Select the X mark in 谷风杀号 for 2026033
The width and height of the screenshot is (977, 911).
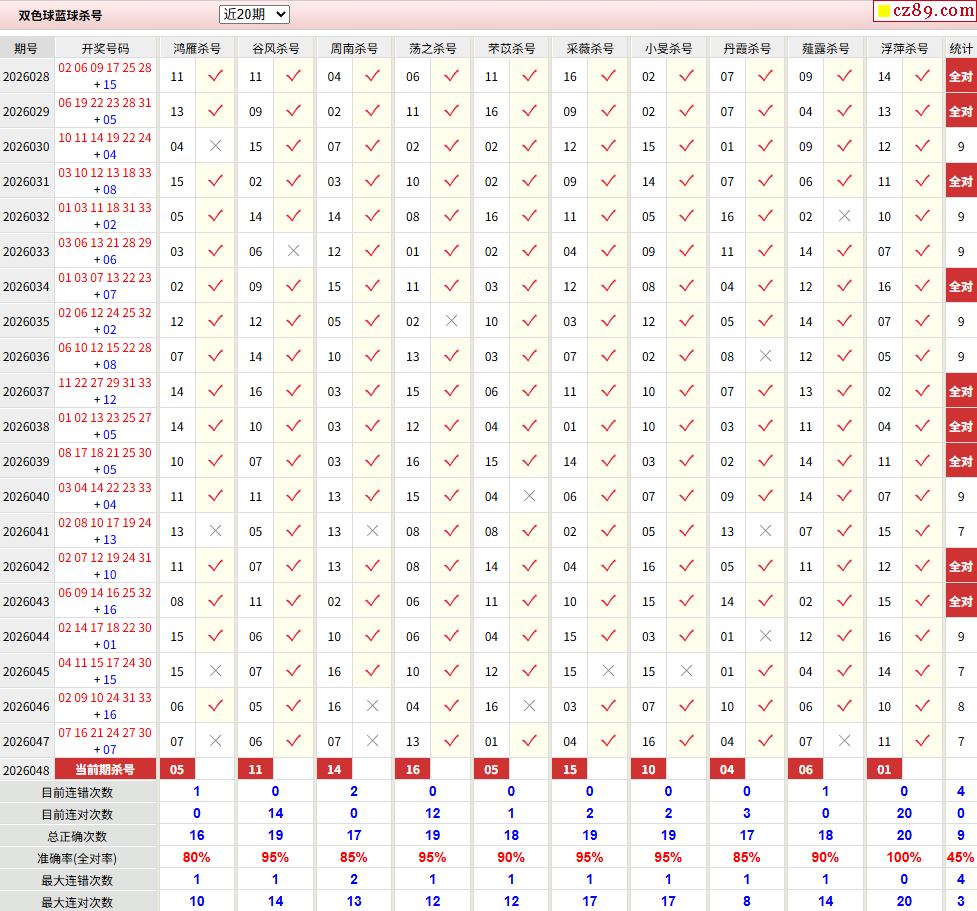[293, 251]
